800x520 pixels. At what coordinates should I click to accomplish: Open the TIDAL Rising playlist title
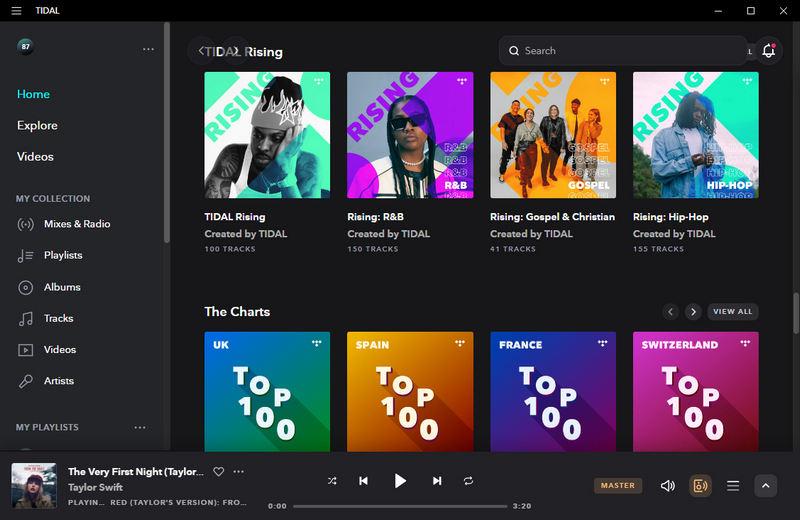point(235,217)
